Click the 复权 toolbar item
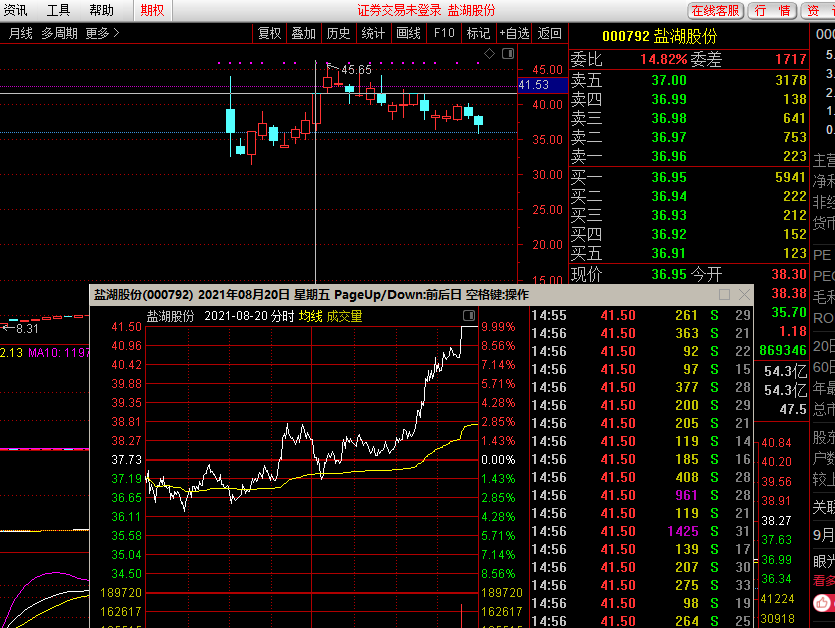 (269, 34)
